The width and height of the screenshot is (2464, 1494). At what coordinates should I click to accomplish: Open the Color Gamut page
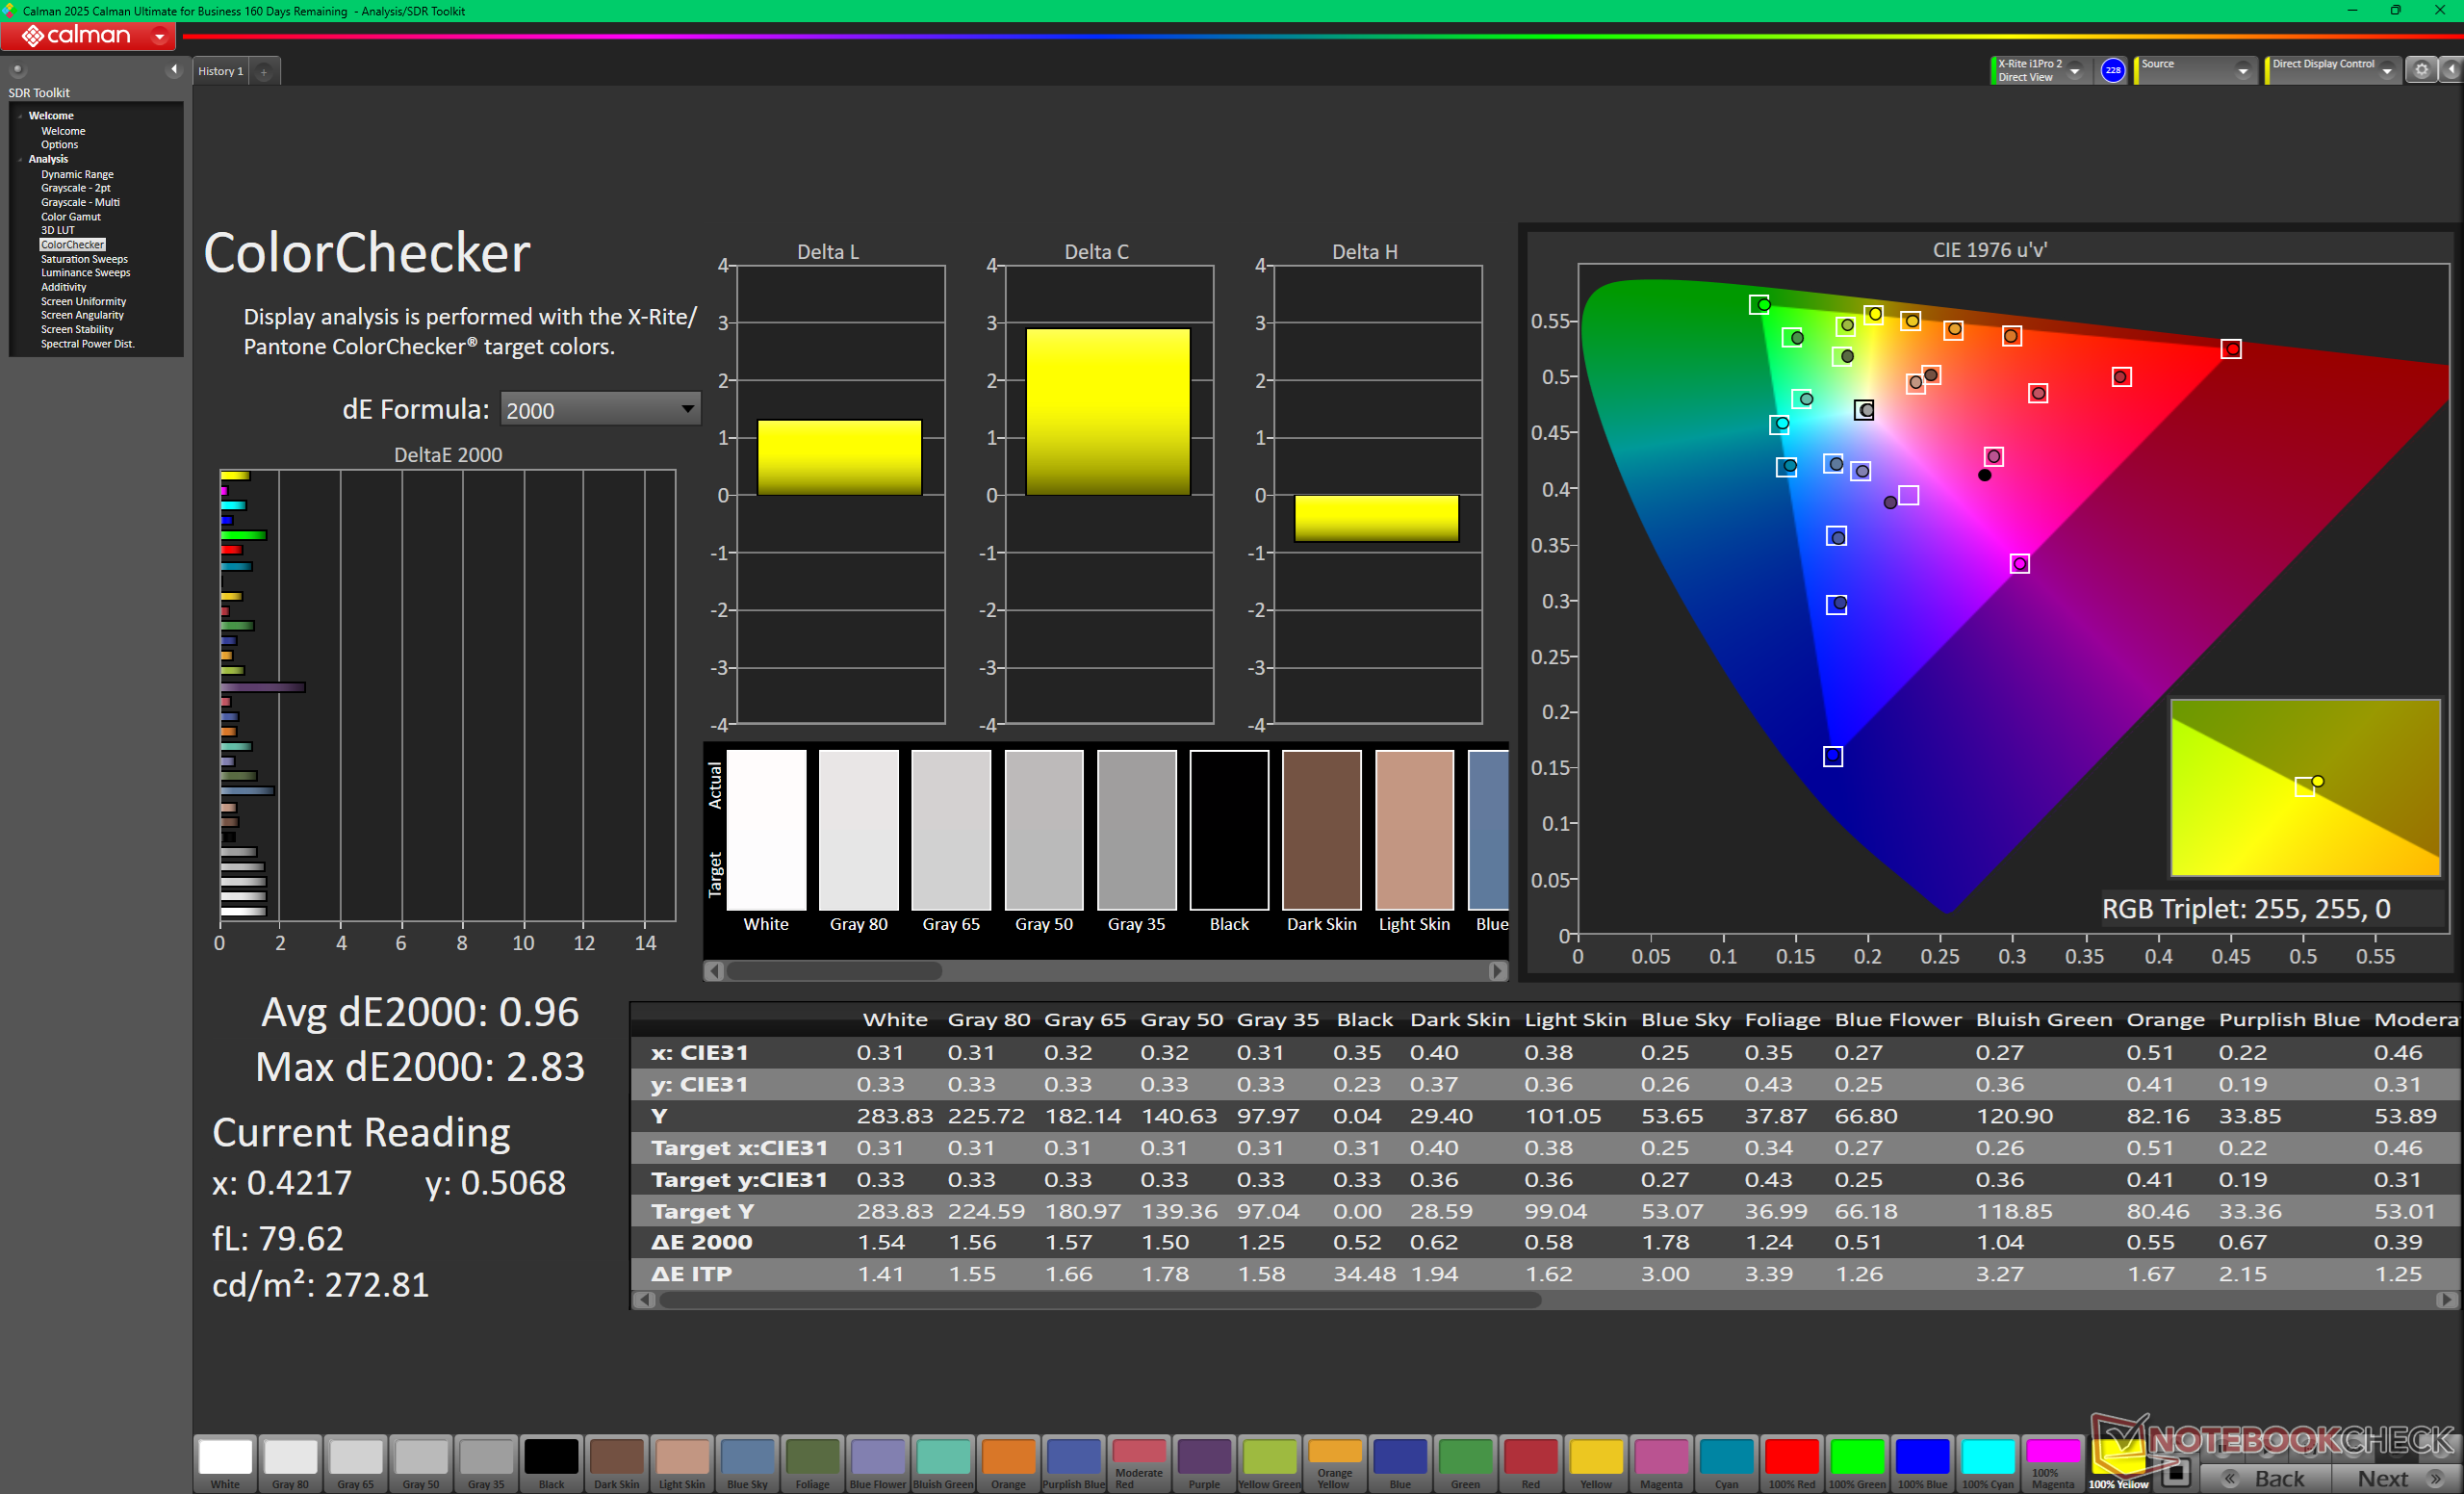click(x=70, y=216)
